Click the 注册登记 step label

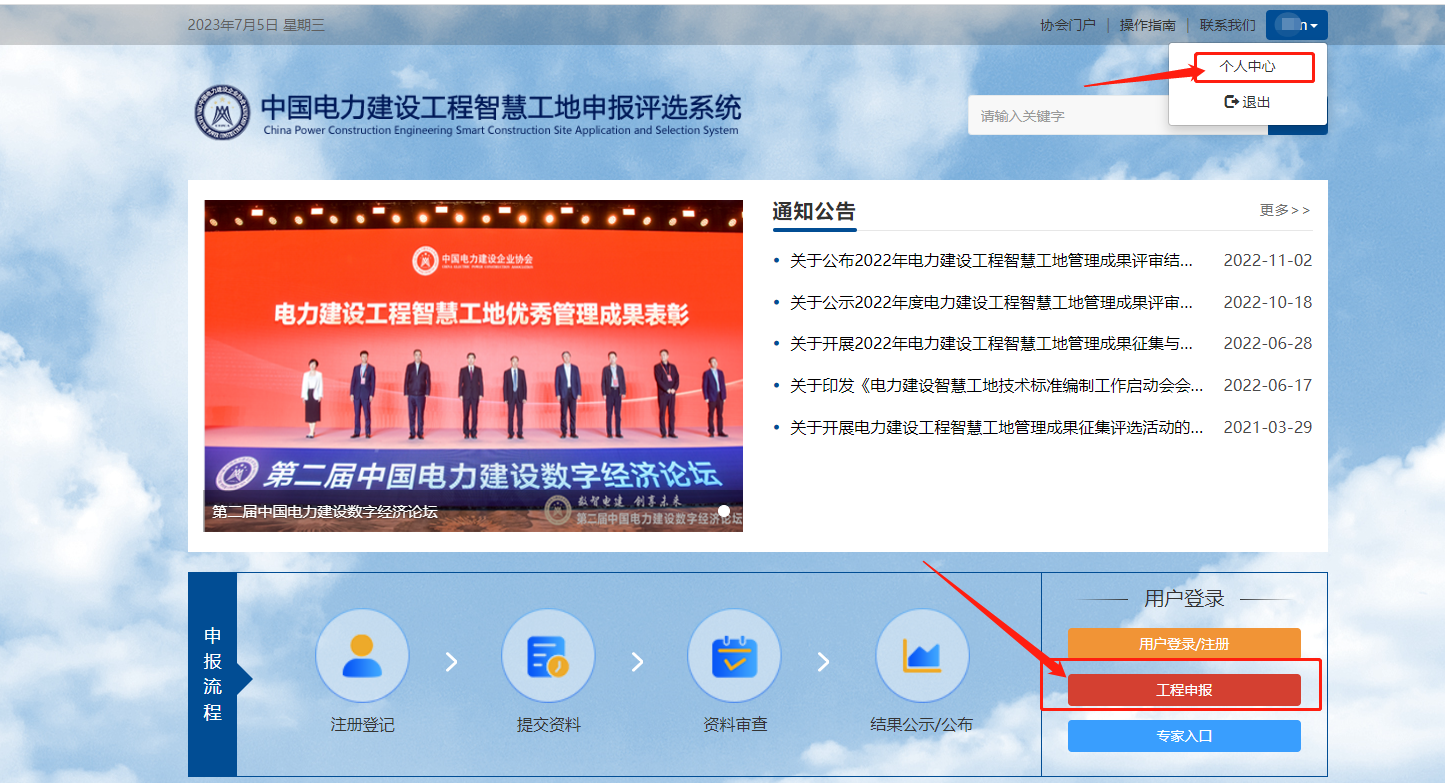pos(362,725)
